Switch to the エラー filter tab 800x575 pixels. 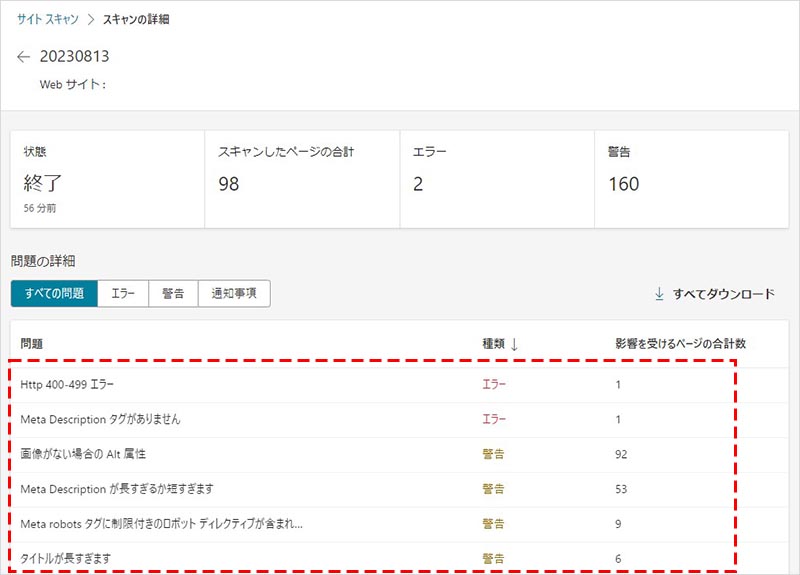[123, 293]
